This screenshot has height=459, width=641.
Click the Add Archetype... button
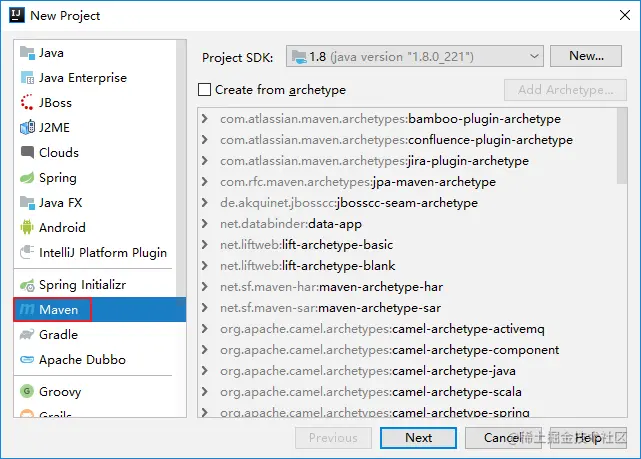[x=565, y=90]
